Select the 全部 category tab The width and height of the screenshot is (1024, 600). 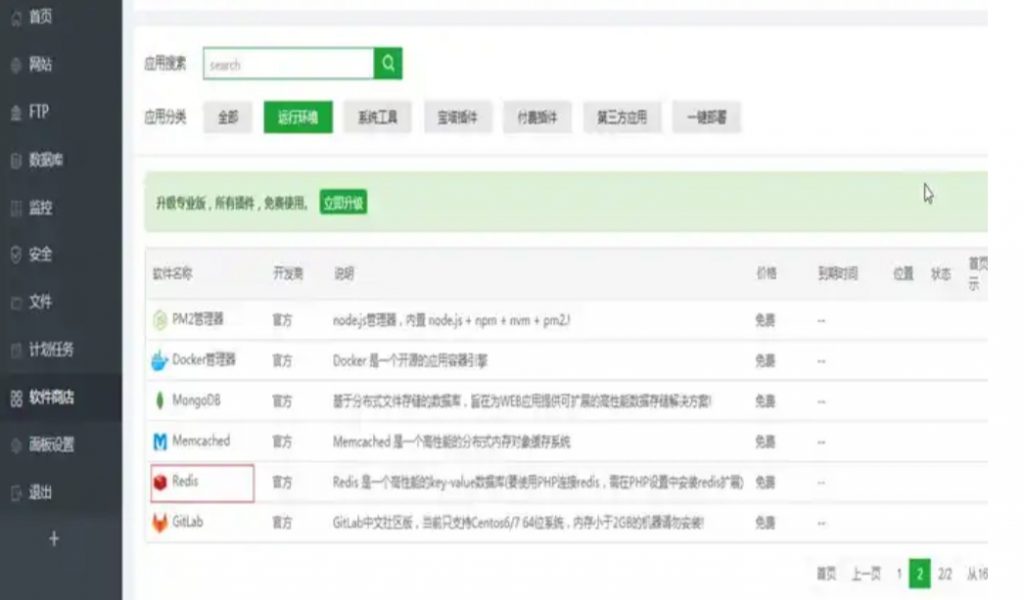click(x=228, y=118)
